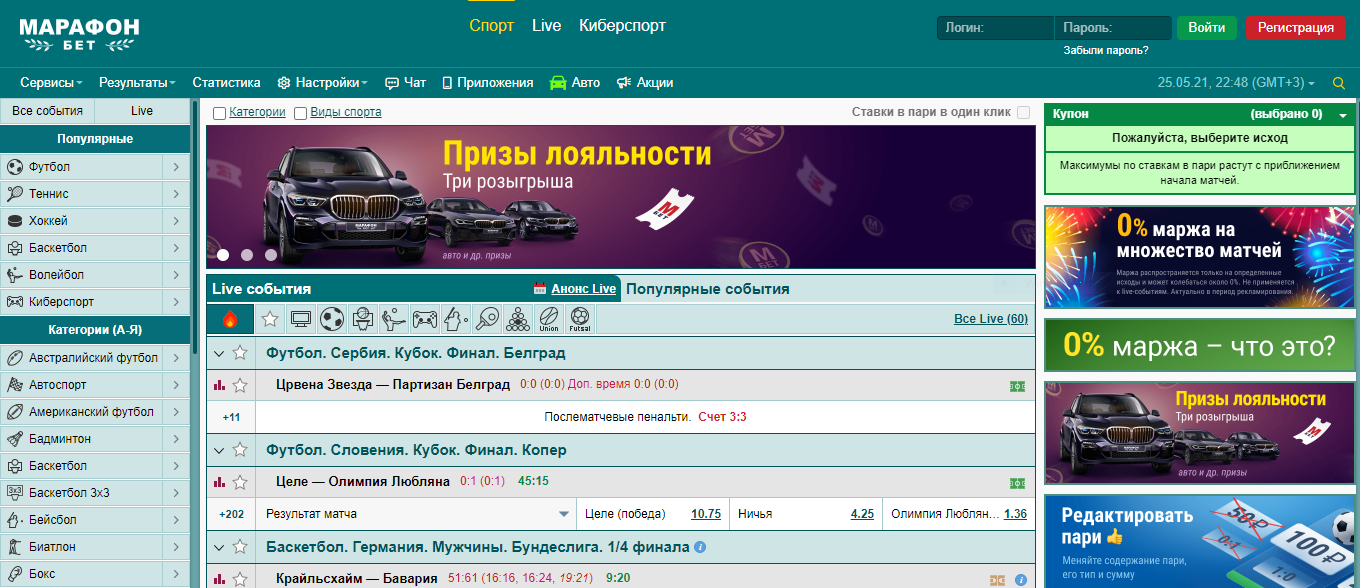Collapse the Купон panel arrow
The height and width of the screenshot is (588, 1360).
(x=1342, y=115)
